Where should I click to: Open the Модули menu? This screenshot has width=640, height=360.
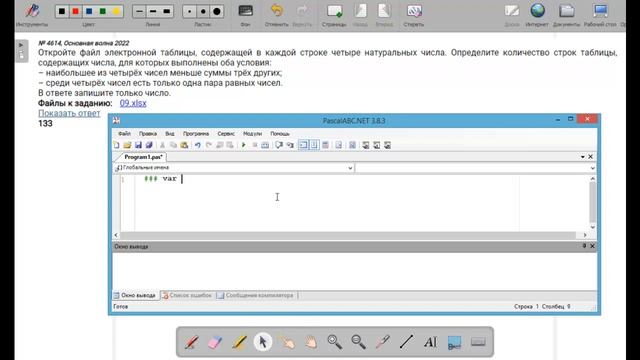click(x=252, y=133)
